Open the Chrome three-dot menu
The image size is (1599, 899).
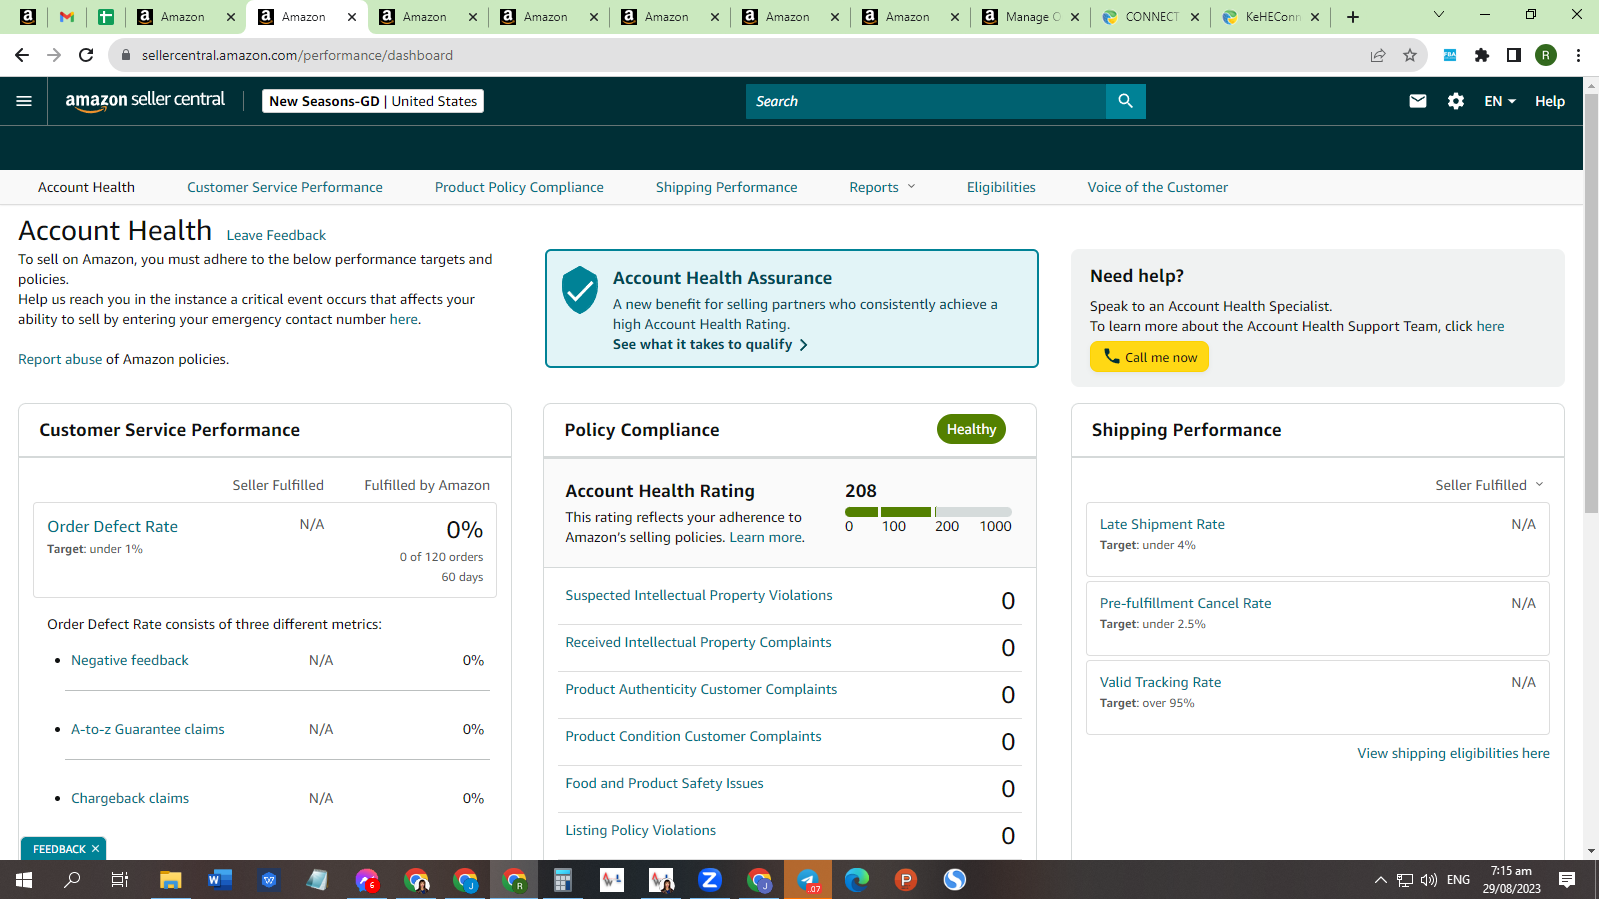1578,55
